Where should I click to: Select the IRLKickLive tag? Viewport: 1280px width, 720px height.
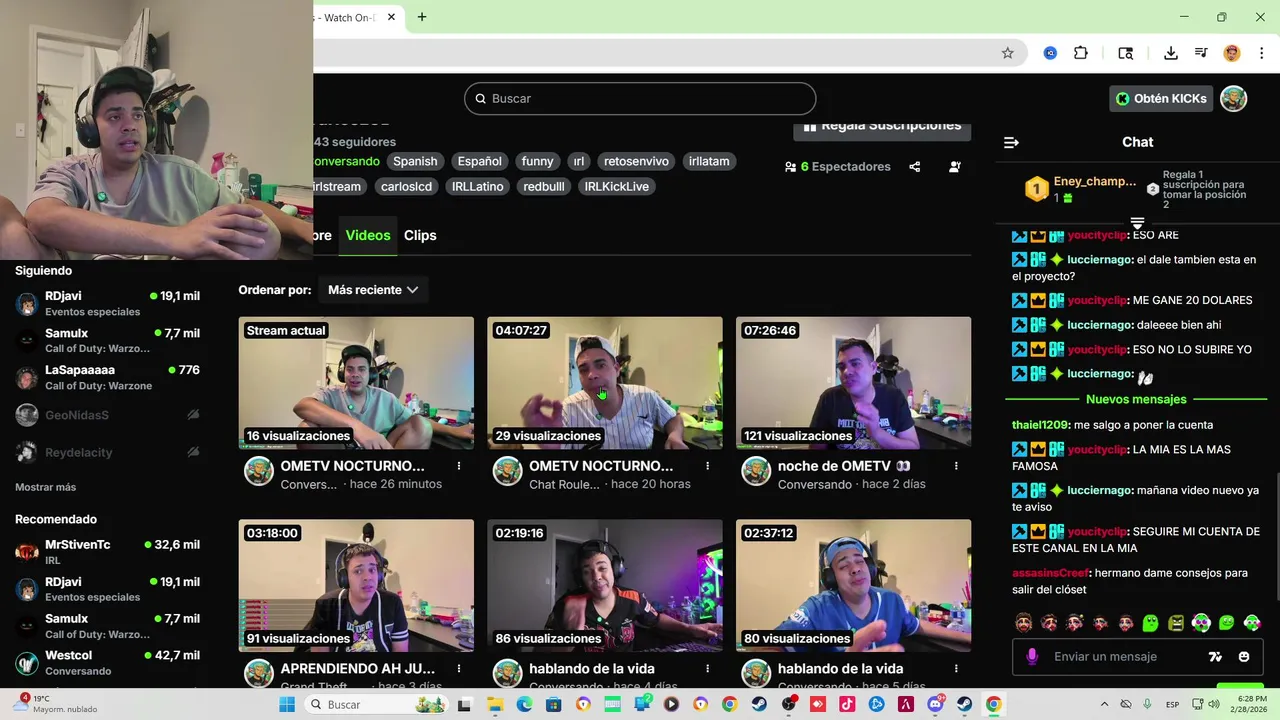[x=616, y=186]
